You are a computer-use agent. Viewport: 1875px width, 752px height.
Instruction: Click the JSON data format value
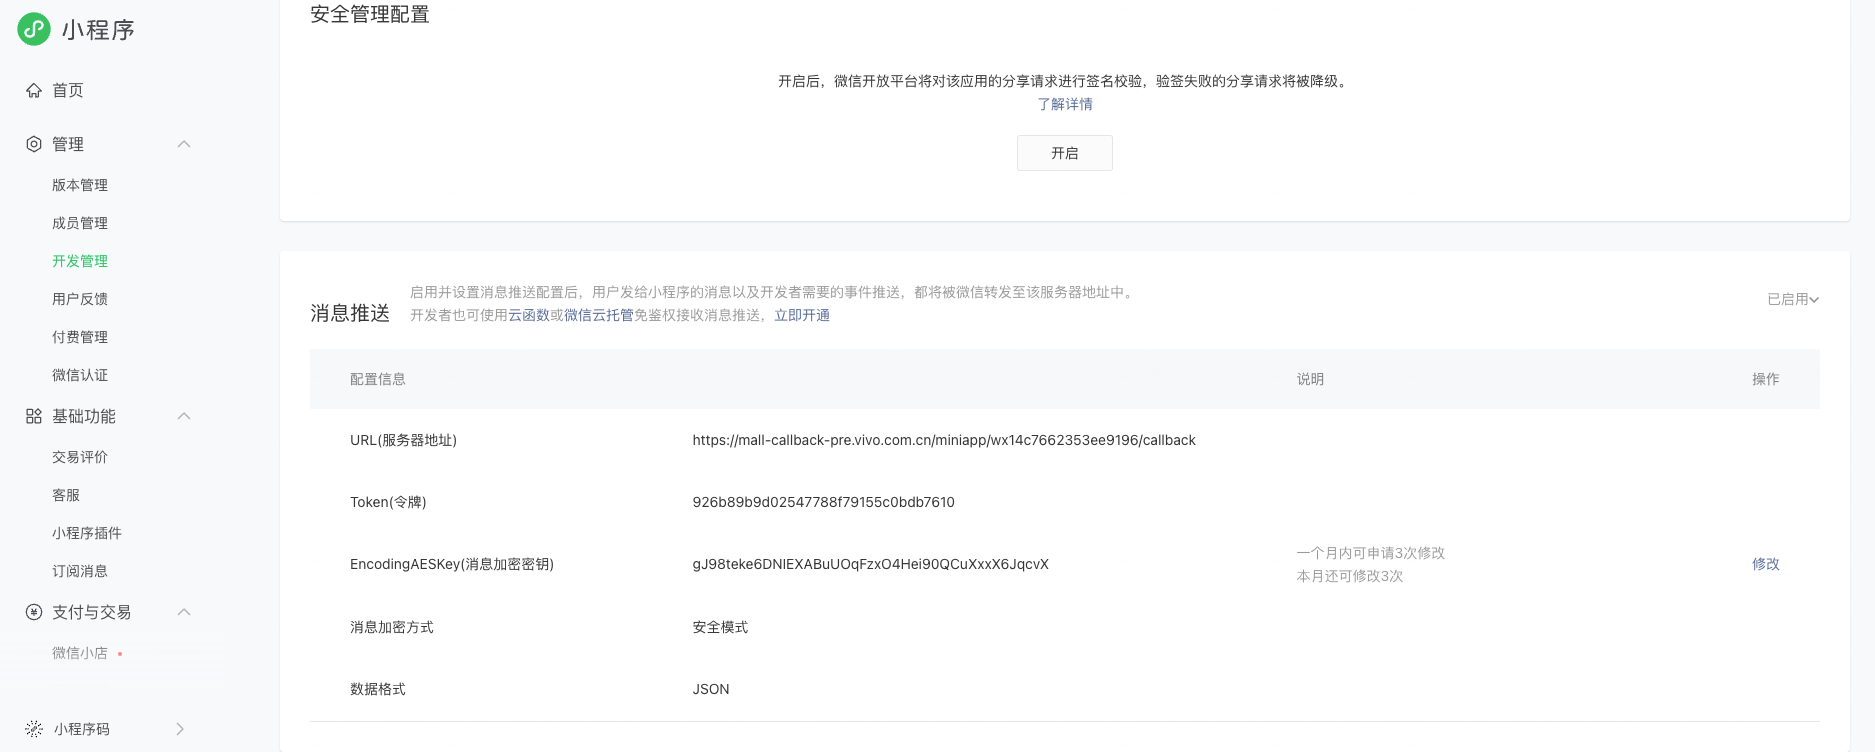pos(711,689)
